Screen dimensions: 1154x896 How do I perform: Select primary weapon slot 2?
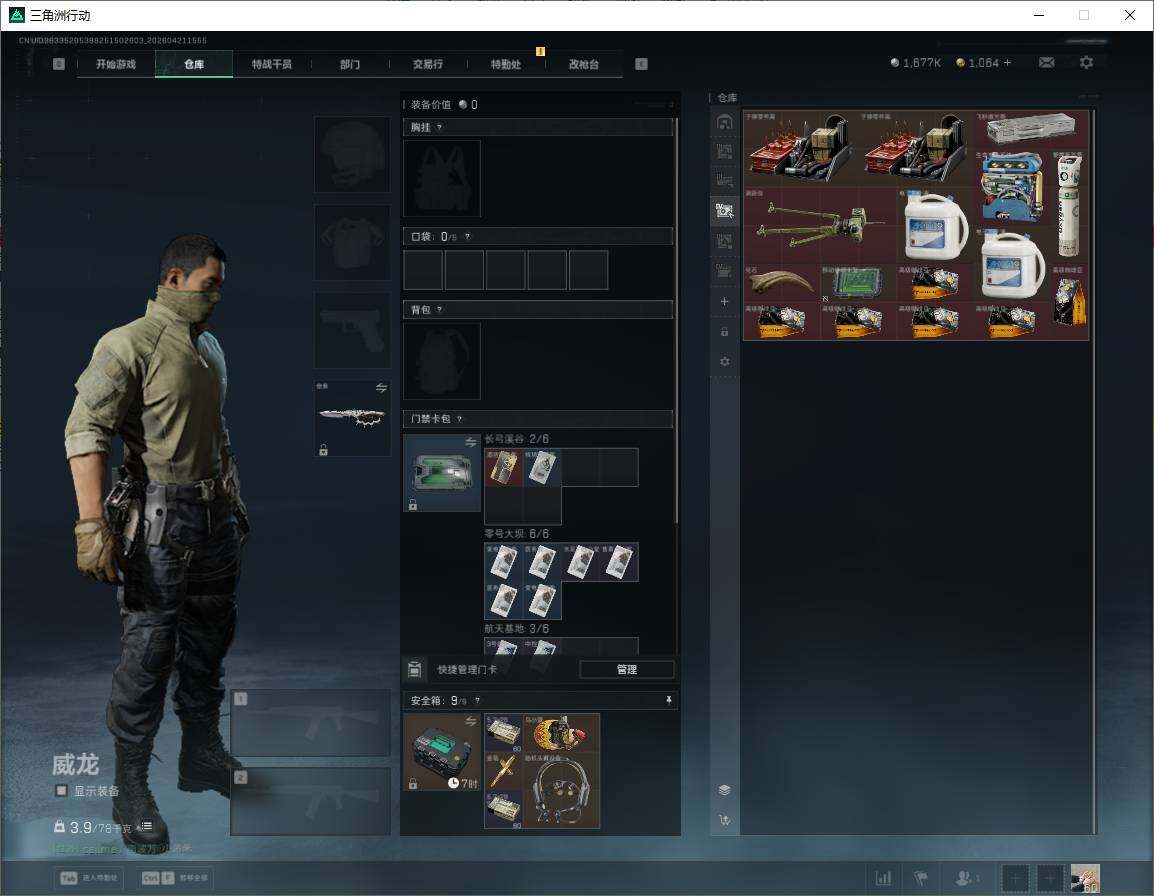tap(311, 801)
